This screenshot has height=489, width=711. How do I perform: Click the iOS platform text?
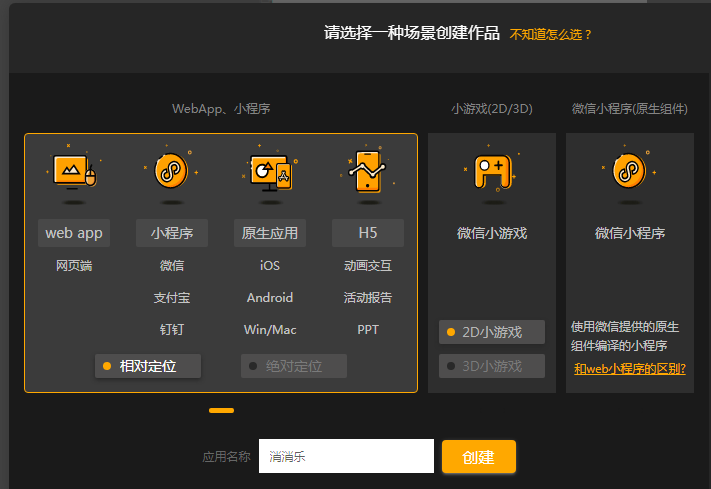(x=270, y=265)
